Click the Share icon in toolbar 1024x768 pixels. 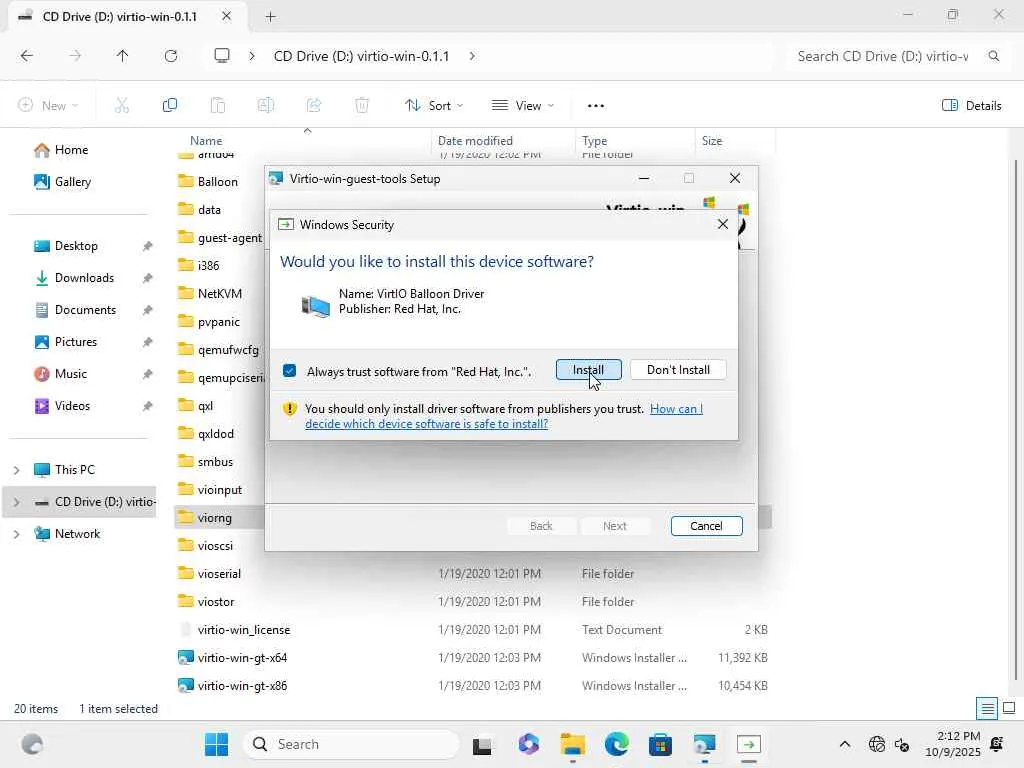click(x=314, y=105)
